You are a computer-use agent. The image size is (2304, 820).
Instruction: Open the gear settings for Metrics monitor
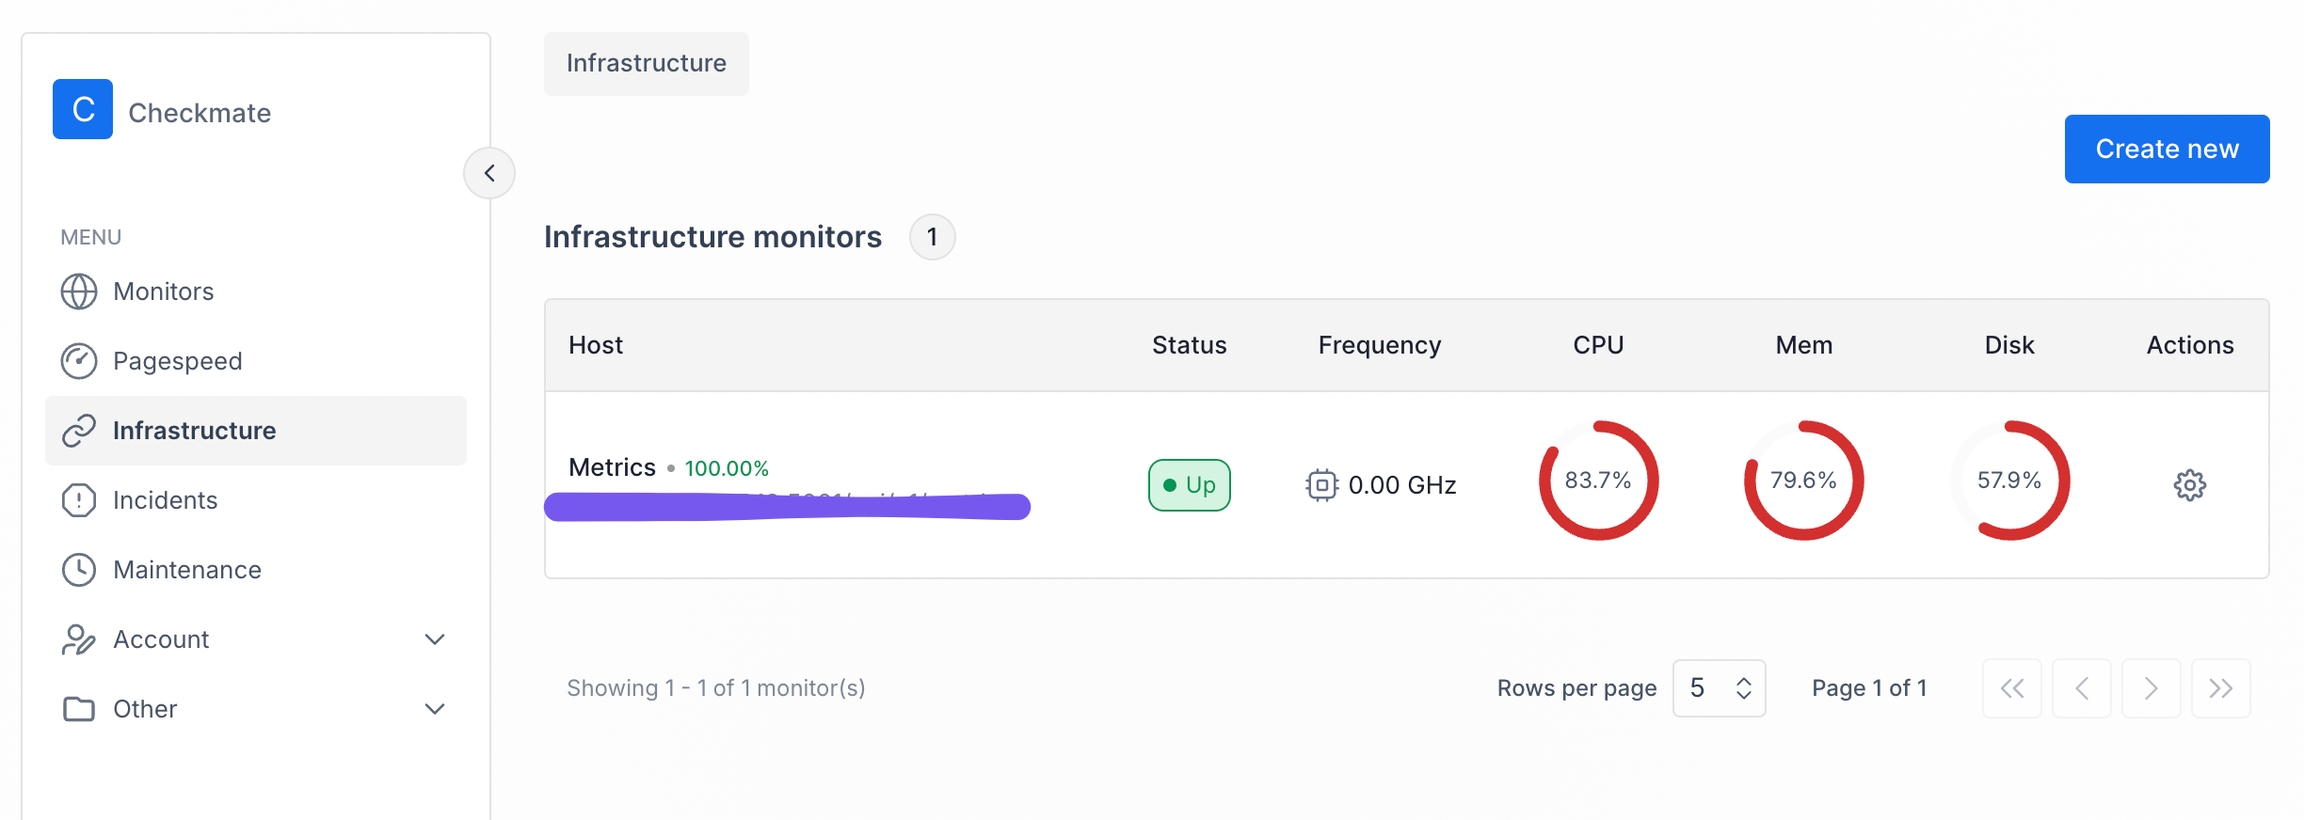click(2189, 485)
